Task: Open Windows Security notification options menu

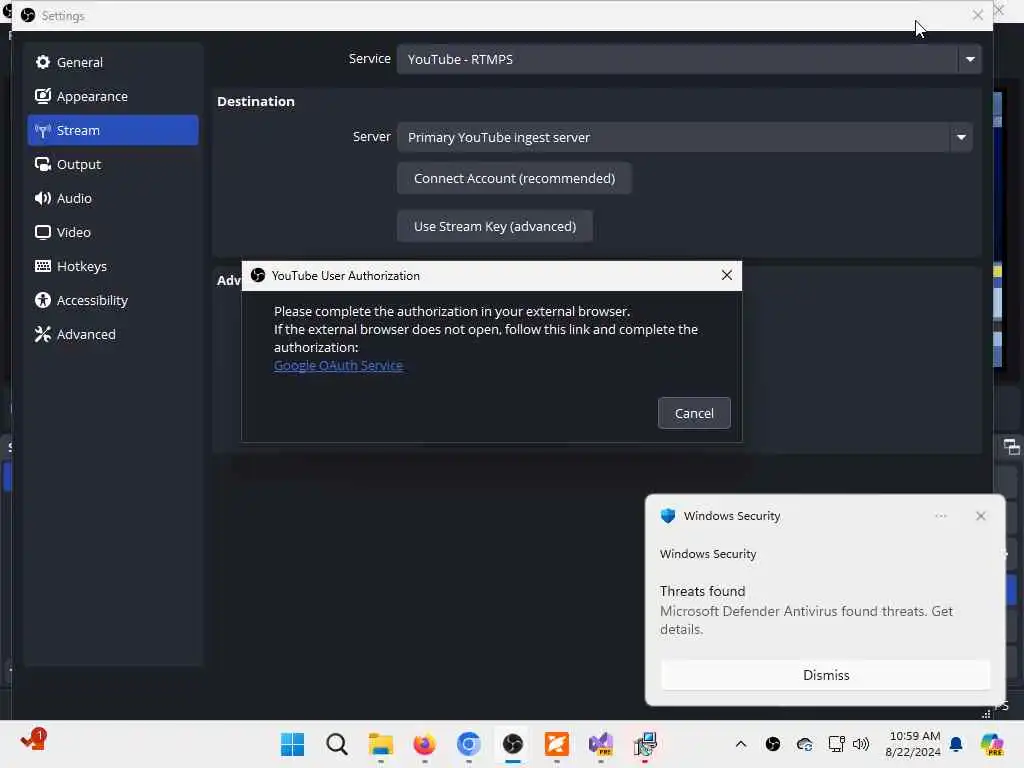Action: point(940,516)
